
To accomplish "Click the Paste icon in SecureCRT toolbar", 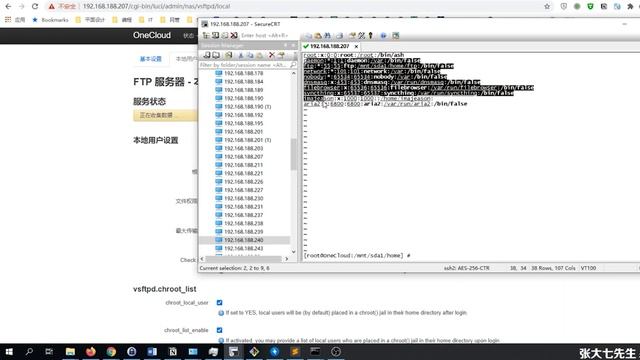I will pos(318,36).
